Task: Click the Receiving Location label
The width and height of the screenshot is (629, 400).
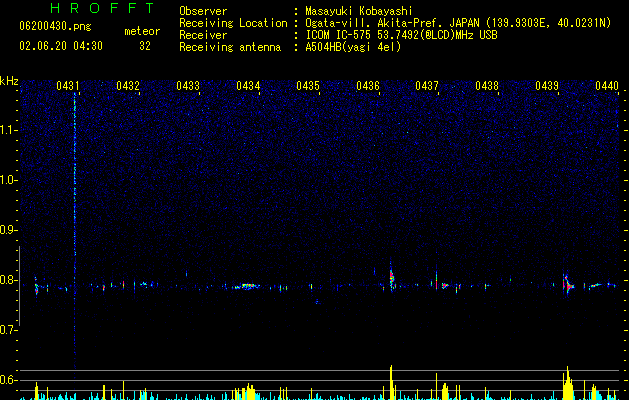Action: [233, 23]
